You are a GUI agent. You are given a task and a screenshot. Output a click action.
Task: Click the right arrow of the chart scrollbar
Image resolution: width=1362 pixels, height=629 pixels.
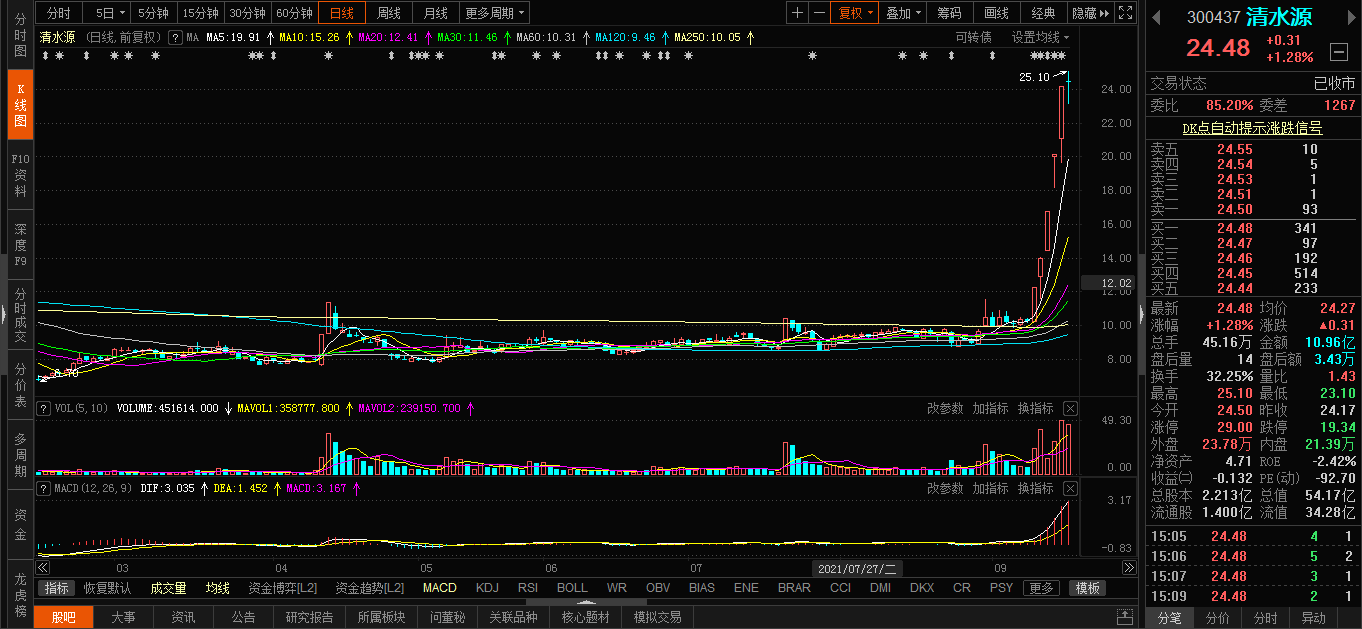pos(1128,568)
